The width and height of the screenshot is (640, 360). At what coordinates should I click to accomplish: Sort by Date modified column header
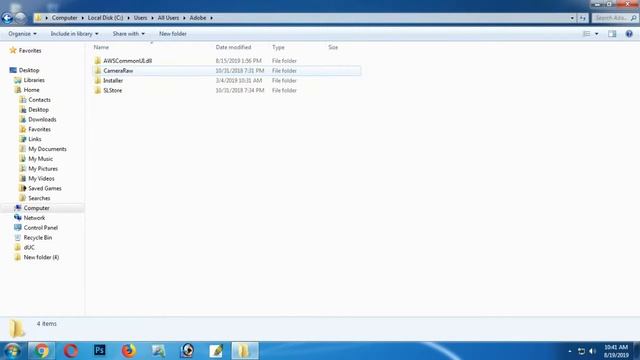click(233, 47)
